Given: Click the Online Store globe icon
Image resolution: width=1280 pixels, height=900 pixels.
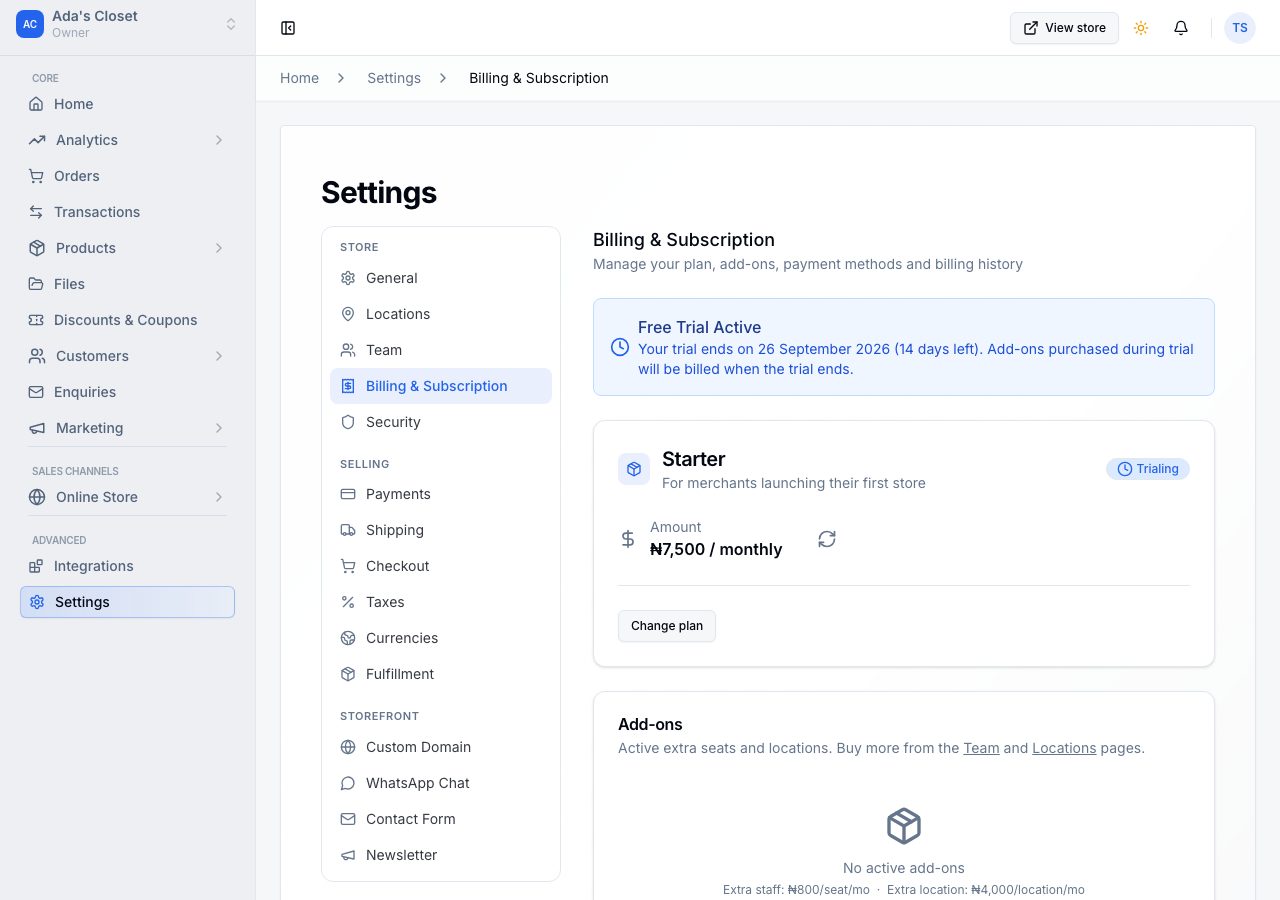Looking at the screenshot, I should pos(37,497).
